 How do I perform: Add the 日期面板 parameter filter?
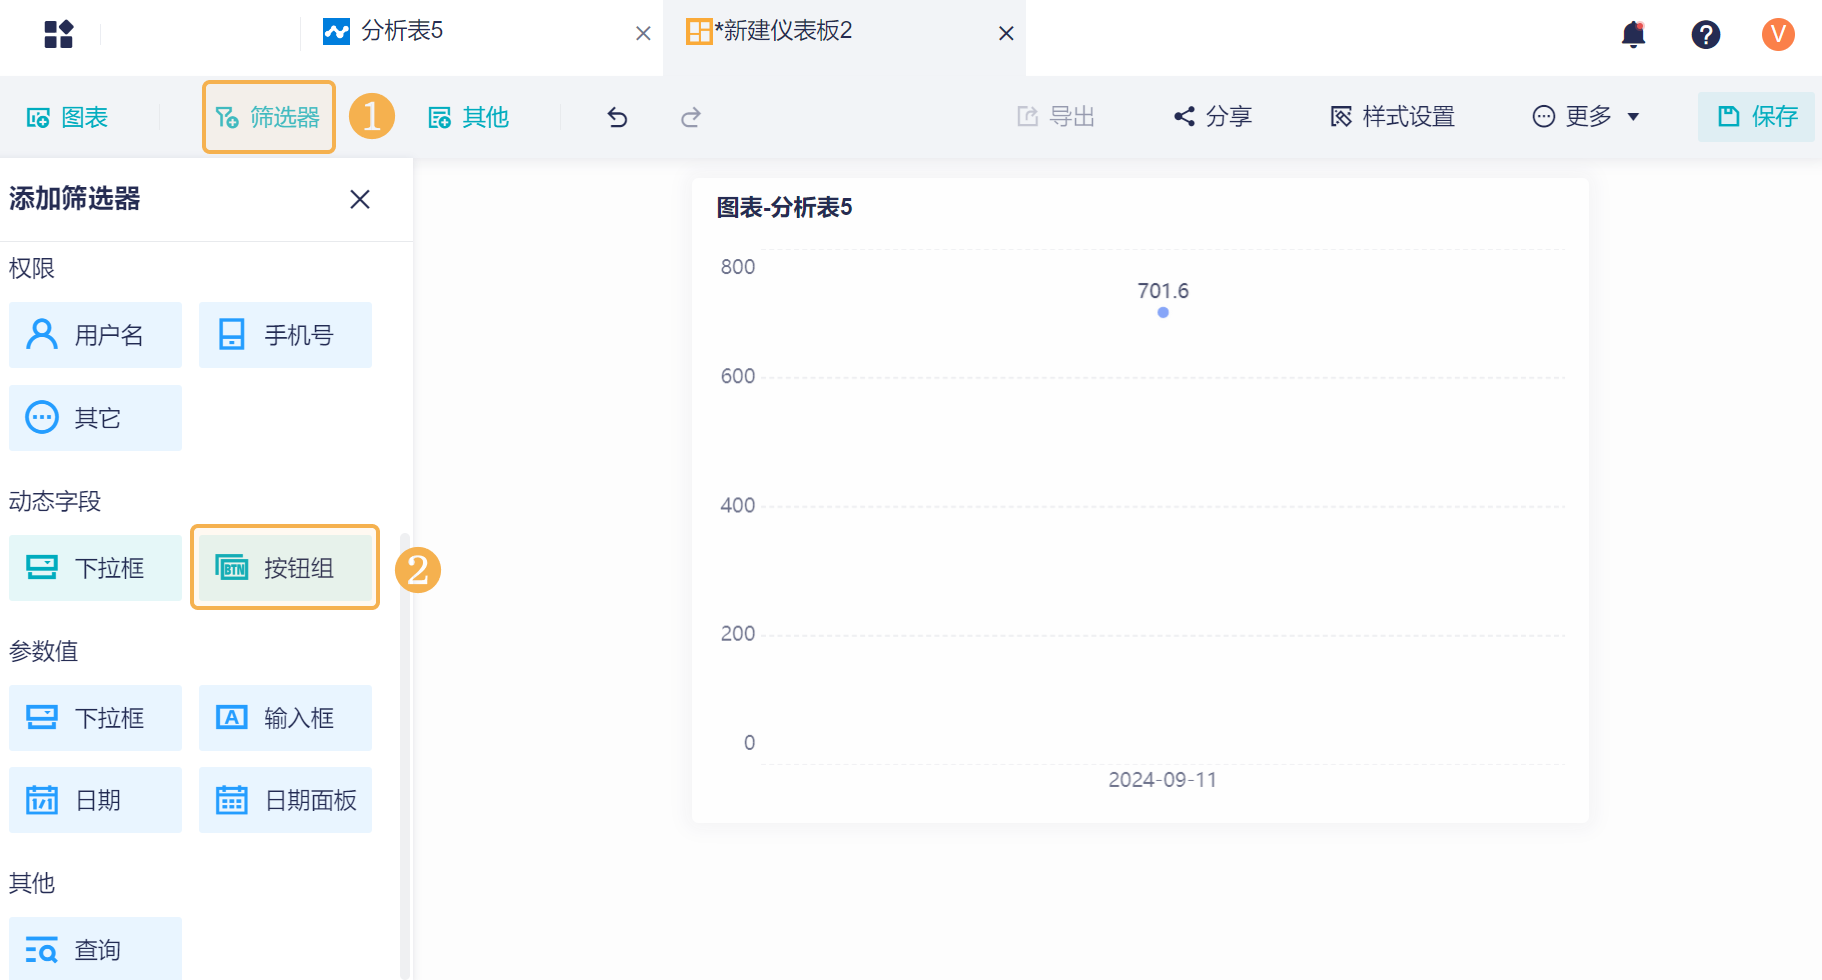(285, 800)
